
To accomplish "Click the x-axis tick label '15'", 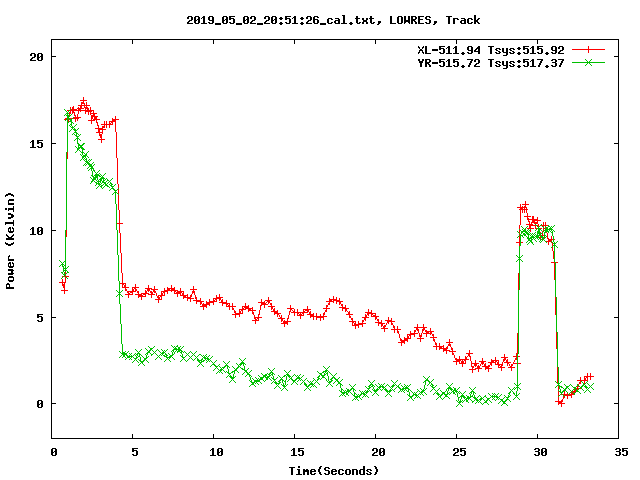I will click(x=297, y=452).
